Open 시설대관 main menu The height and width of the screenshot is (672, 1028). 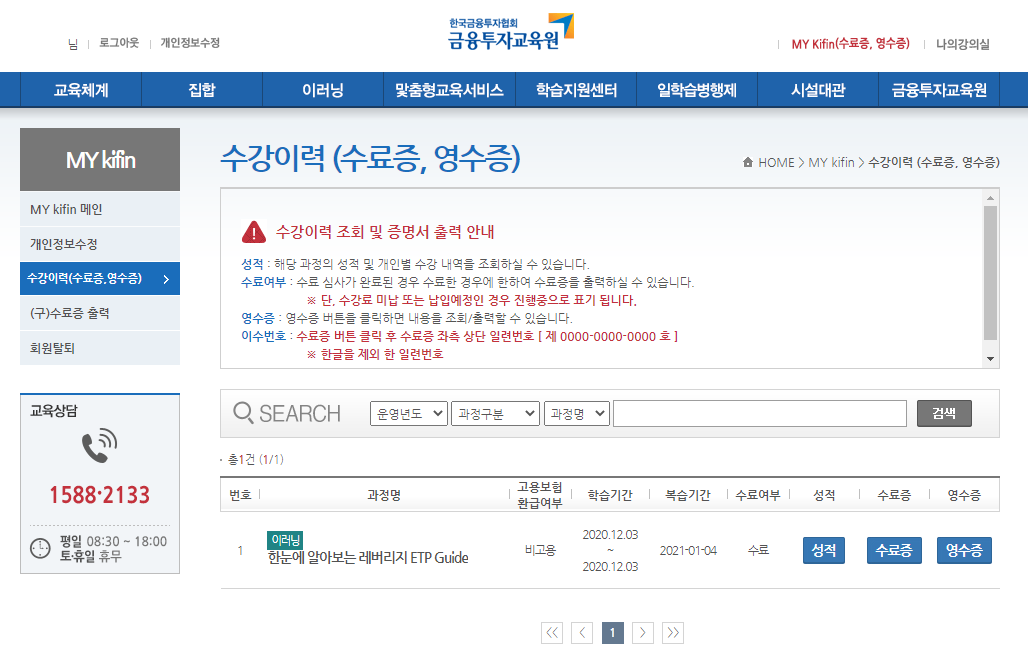tap(818, 90)
